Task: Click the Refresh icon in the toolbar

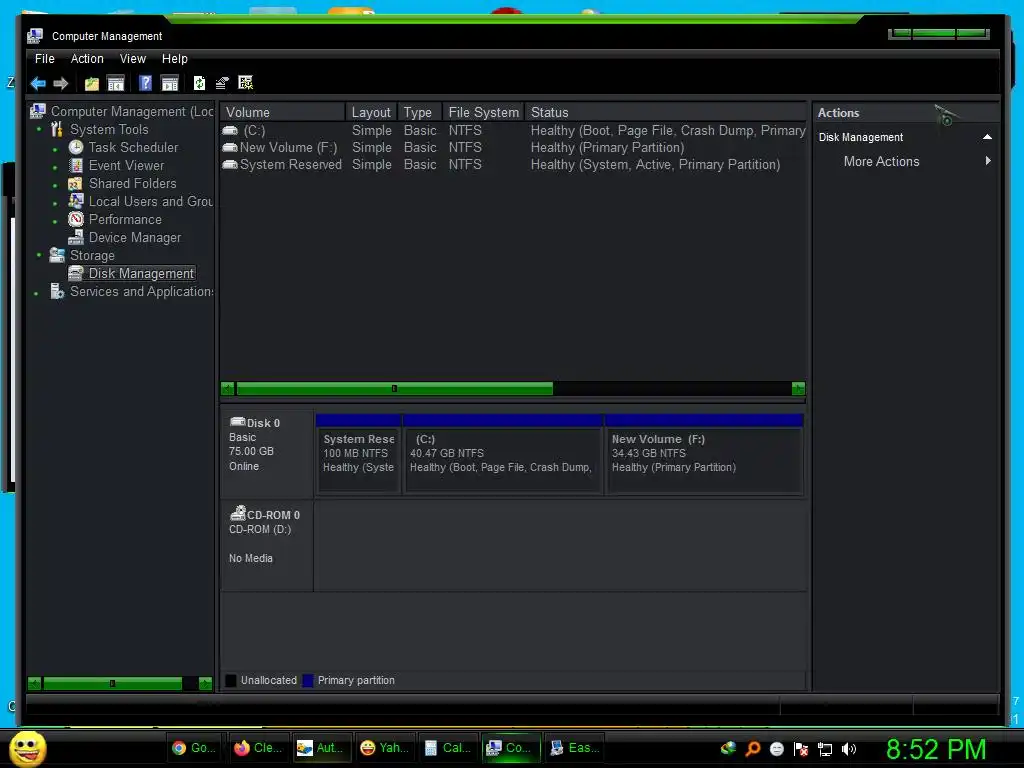Action: [x=199, y=83]
